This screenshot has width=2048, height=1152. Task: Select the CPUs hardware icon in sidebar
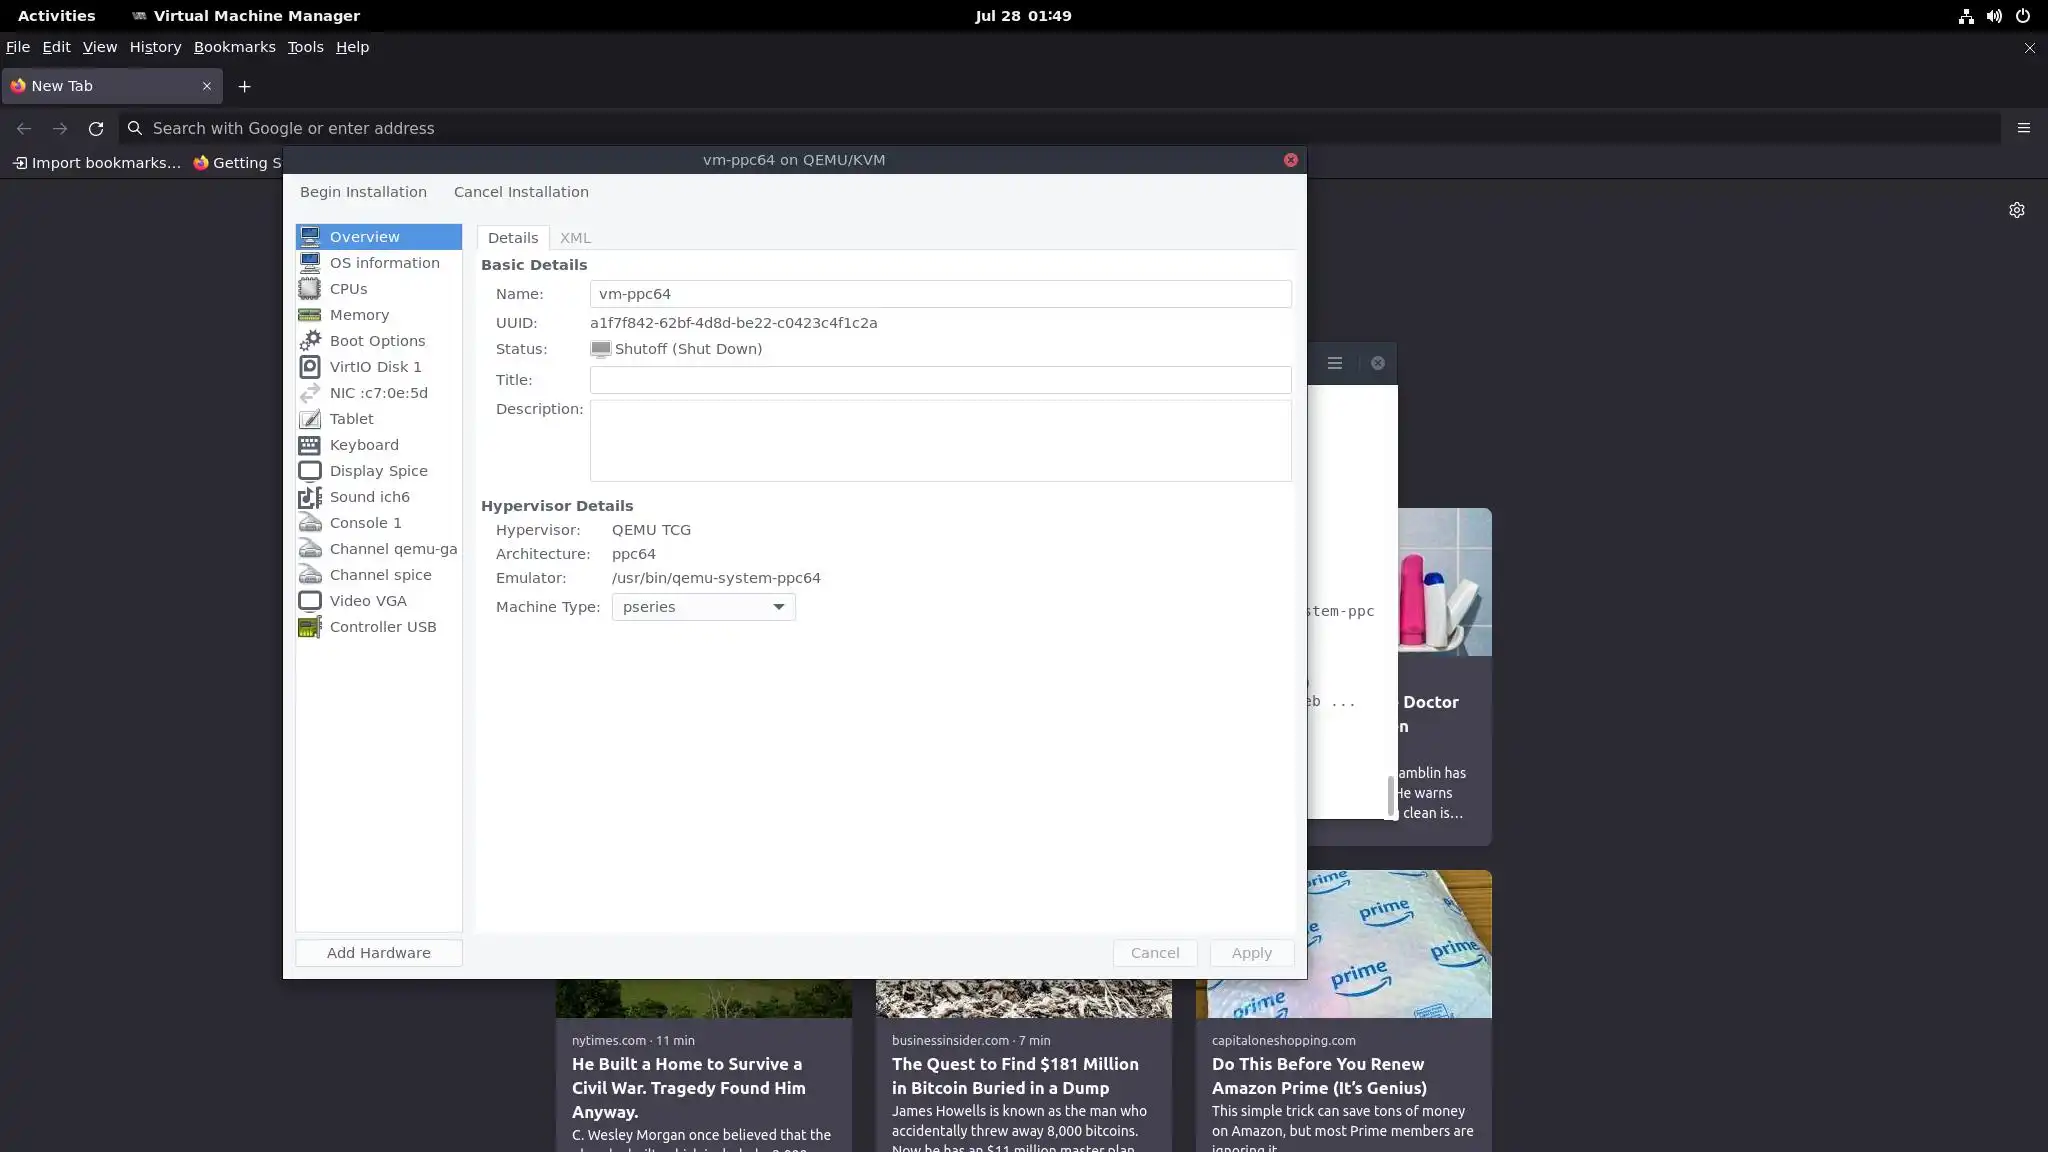(x=310, y=289)
